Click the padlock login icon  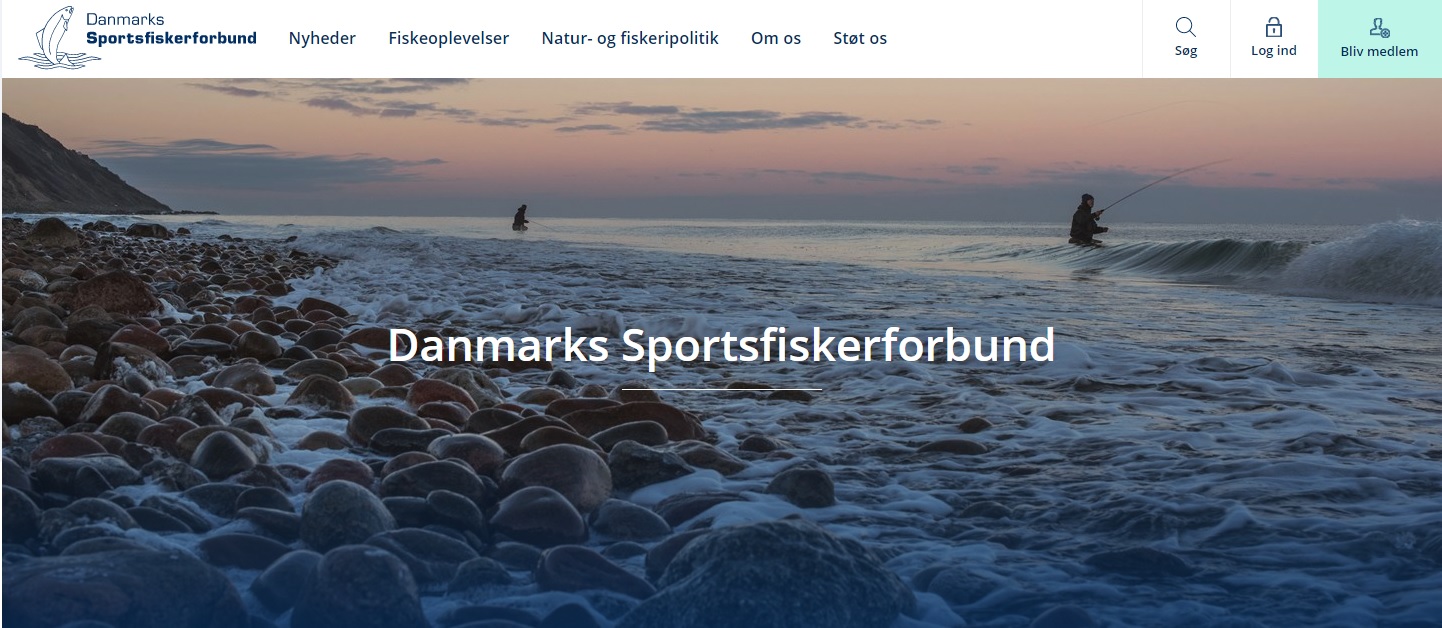1274,27
